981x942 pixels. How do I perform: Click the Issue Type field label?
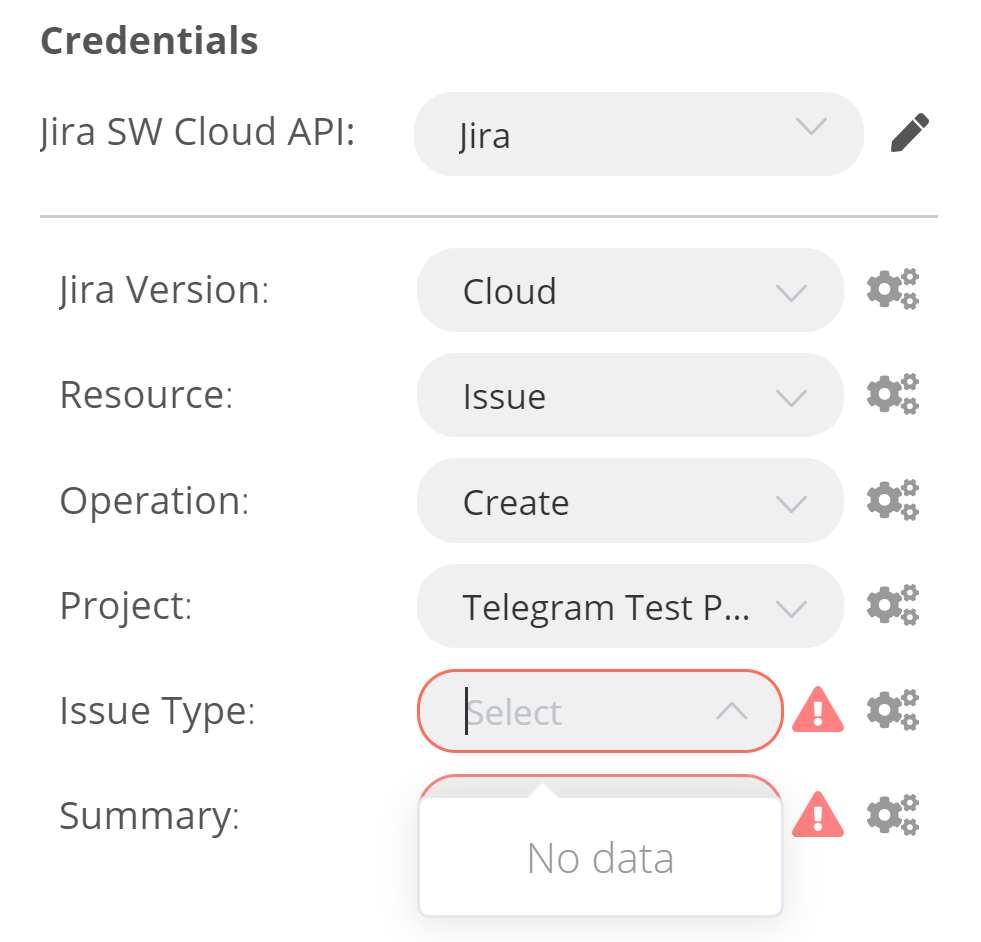(157, 711)
